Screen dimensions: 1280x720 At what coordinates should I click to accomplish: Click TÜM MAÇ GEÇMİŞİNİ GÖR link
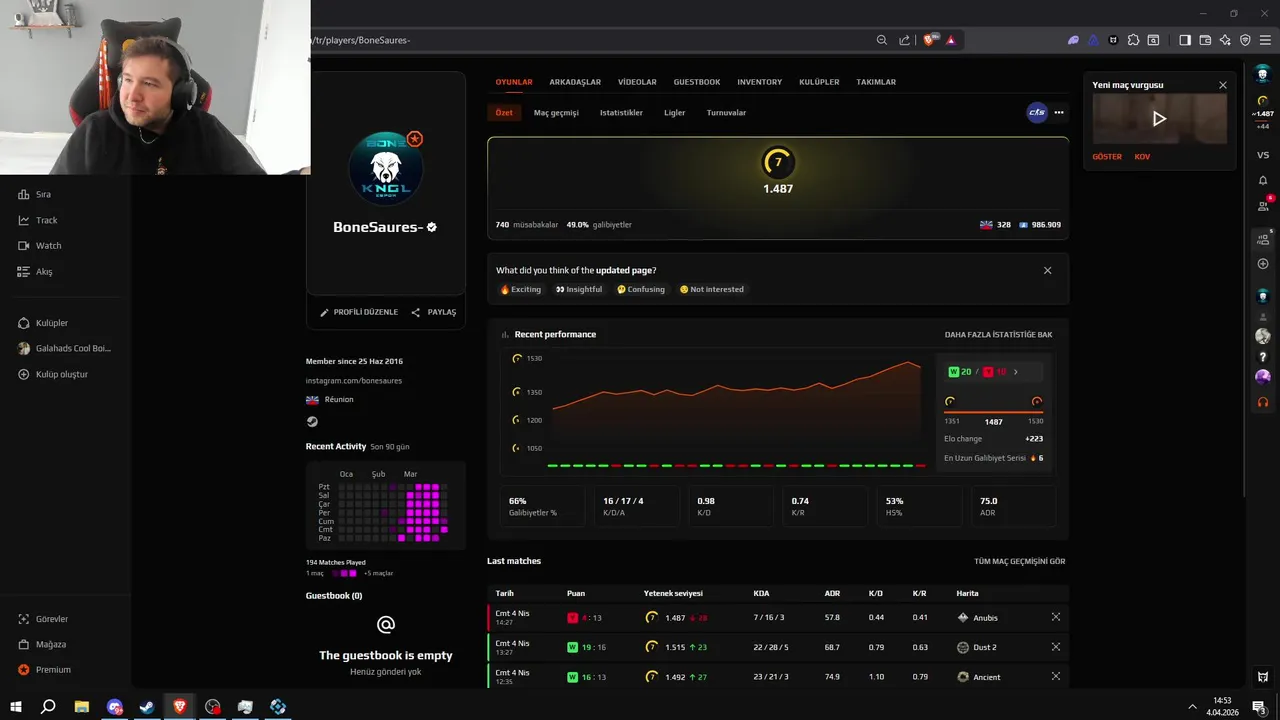tap(1019, 561)
